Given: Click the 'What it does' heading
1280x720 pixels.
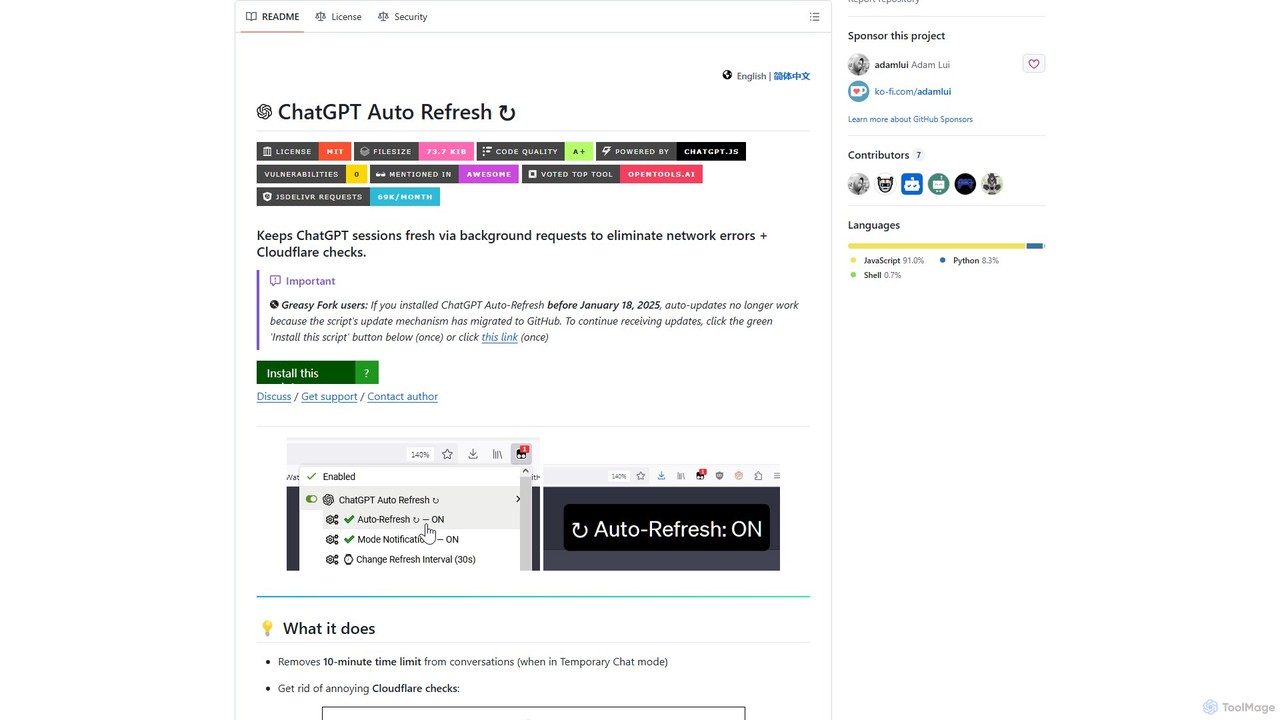Looking at the screenshot, I should point(317,628).
